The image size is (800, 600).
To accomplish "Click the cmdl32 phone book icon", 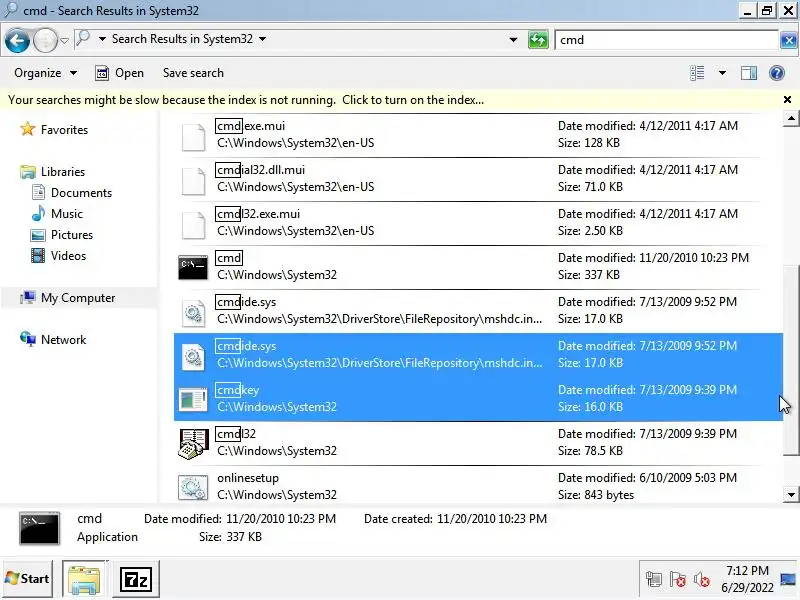I will (193, 443).
